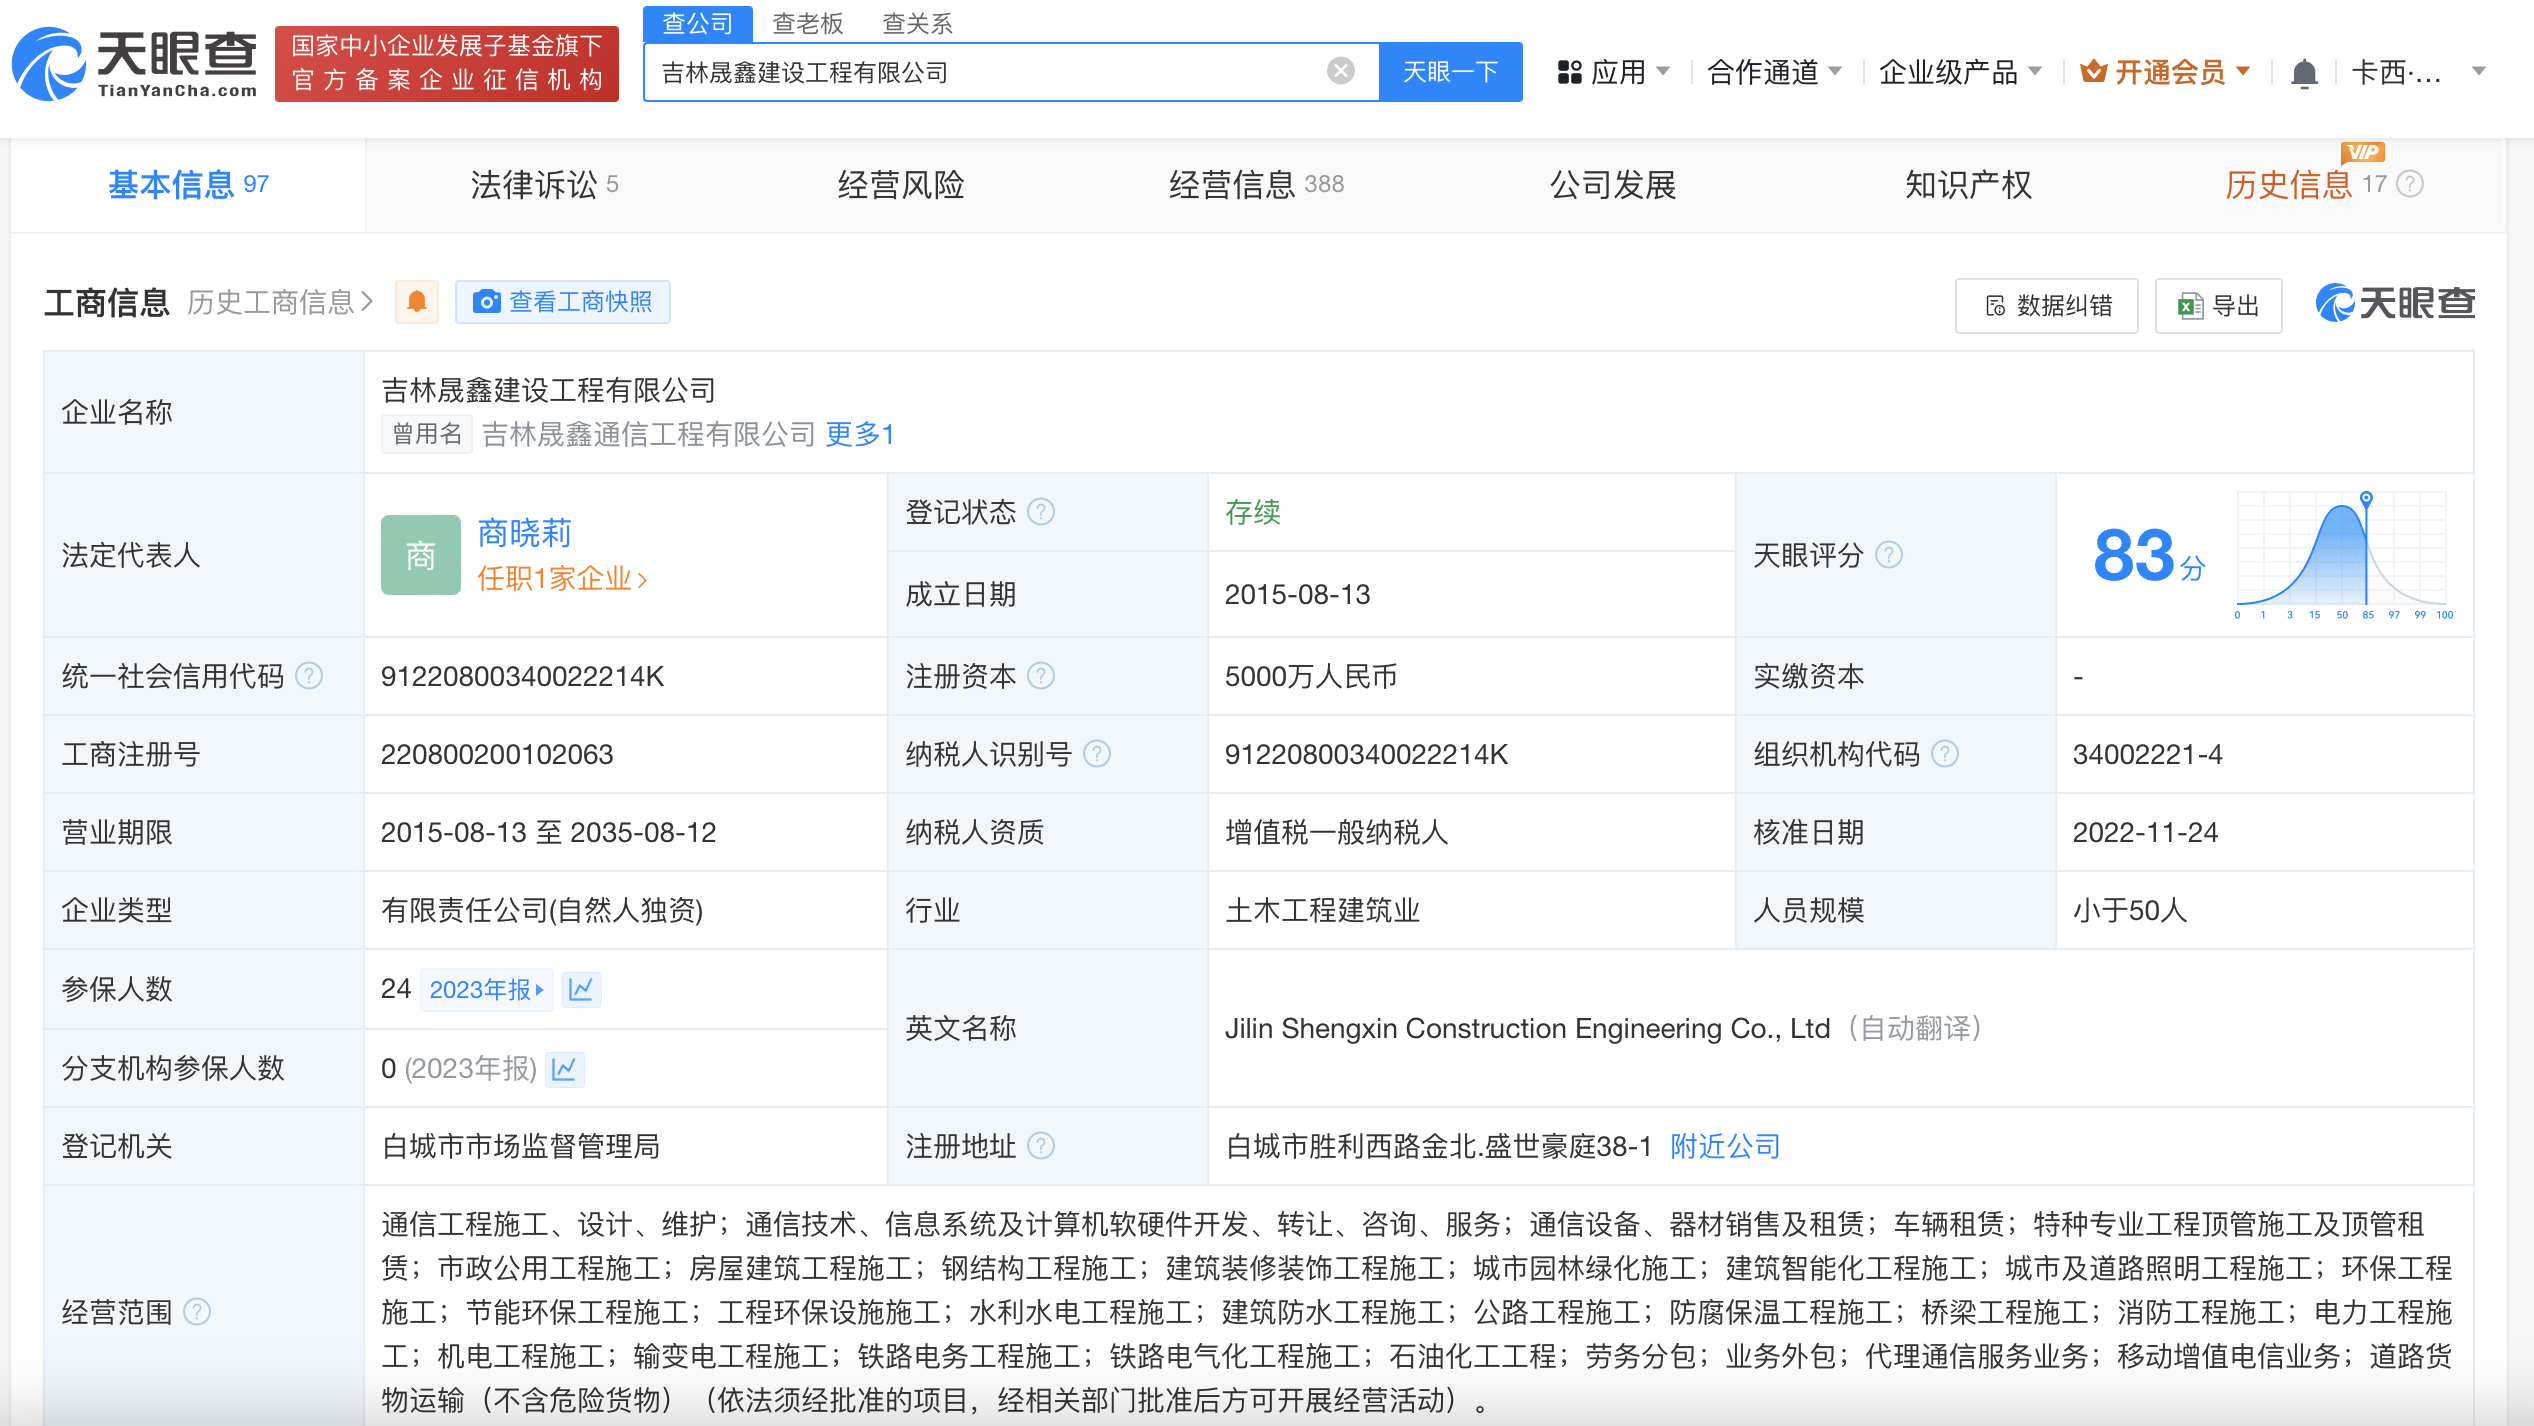Click help icon next to 注册资本
2534x1426 pixels.
1041,676
